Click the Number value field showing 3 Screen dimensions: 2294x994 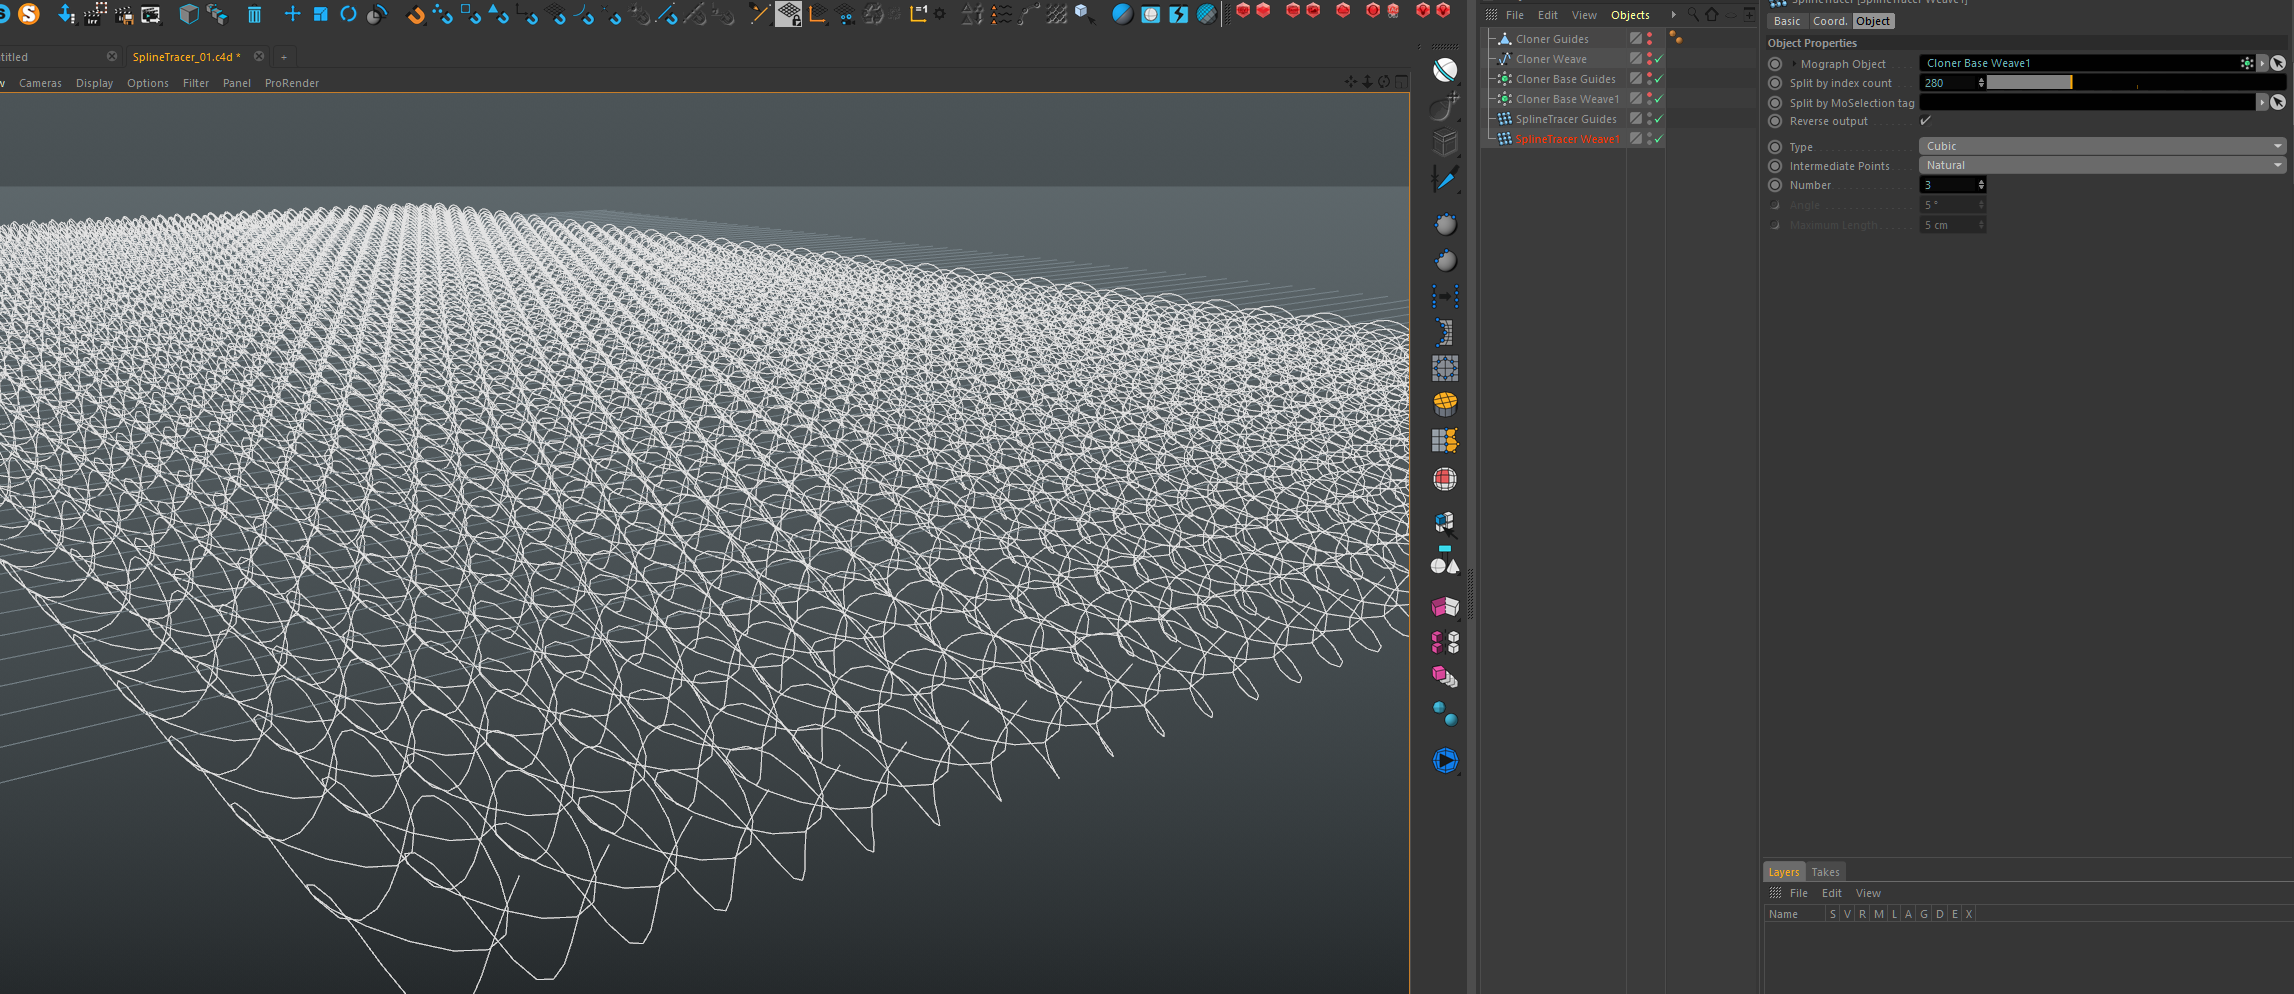pos(1947,185)
